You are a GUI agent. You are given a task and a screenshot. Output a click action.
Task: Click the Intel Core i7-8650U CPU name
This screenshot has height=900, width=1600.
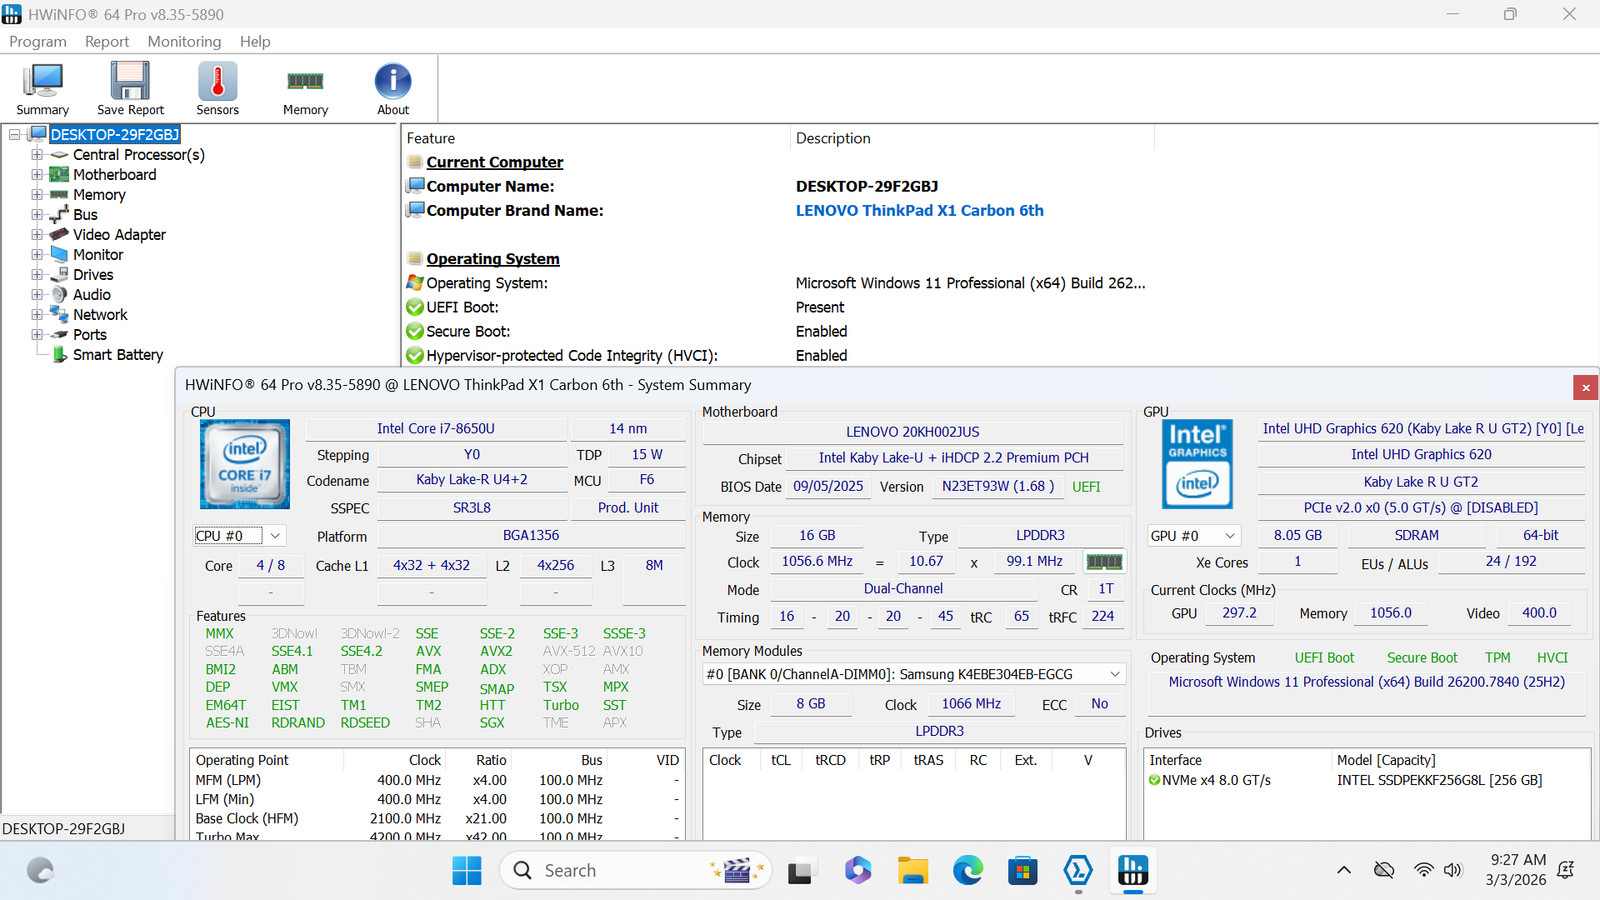[x=436, y=428]
